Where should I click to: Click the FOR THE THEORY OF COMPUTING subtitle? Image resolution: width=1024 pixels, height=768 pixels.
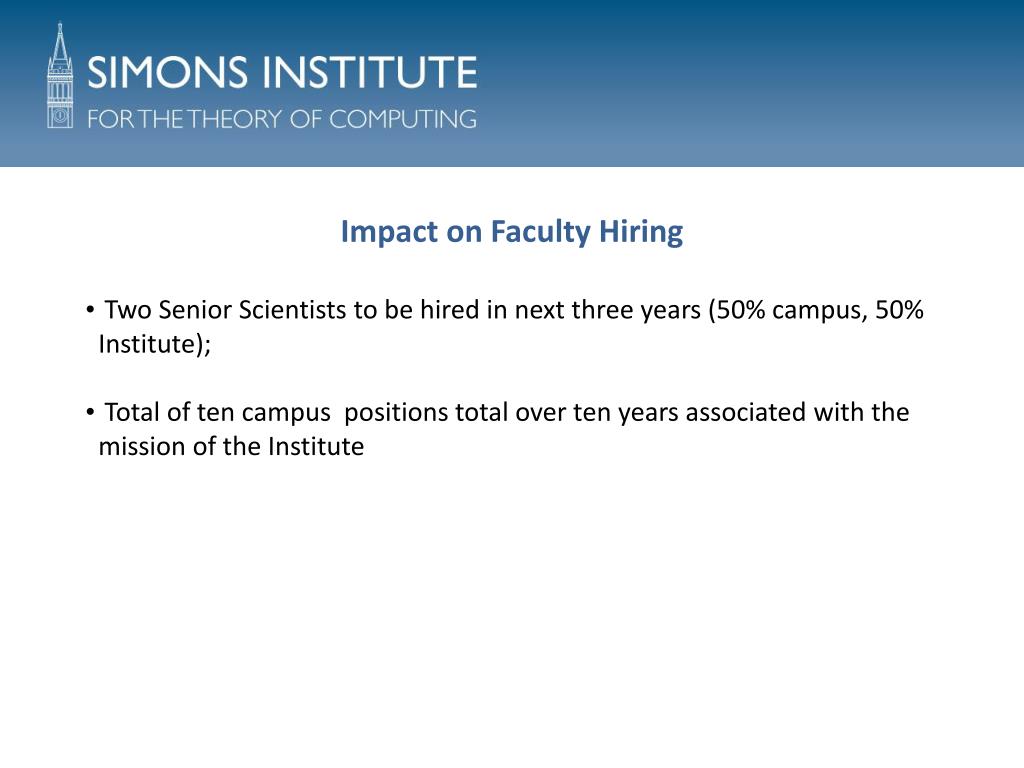click(x=282, y=119)
